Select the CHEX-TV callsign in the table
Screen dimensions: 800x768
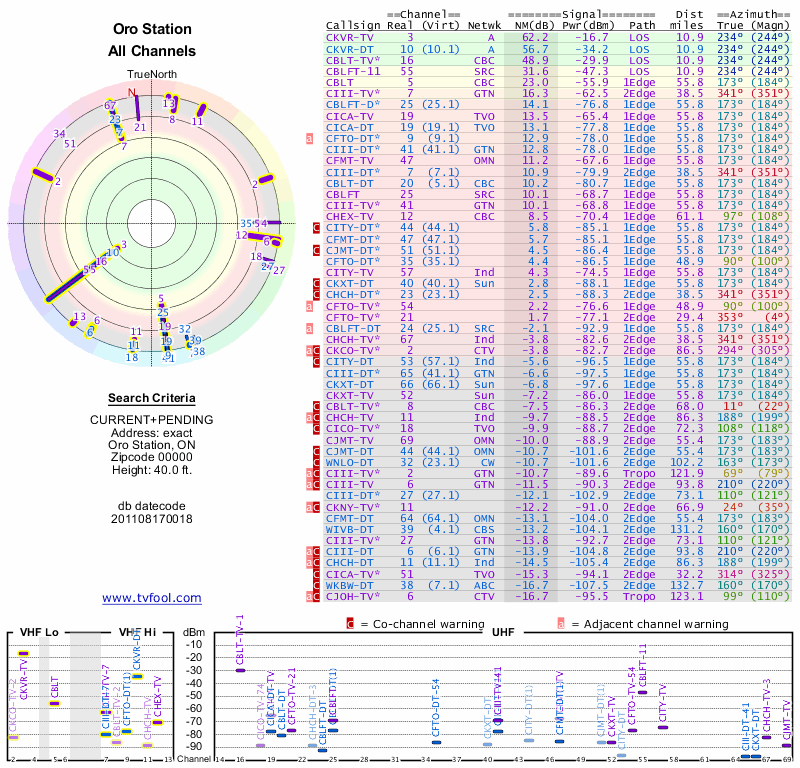[x=349, y=216]
